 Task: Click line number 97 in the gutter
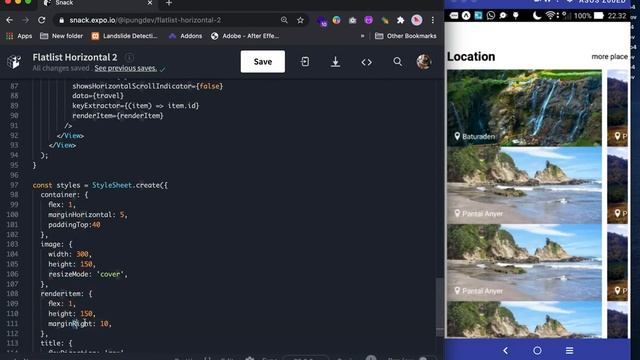pos(14,185)
